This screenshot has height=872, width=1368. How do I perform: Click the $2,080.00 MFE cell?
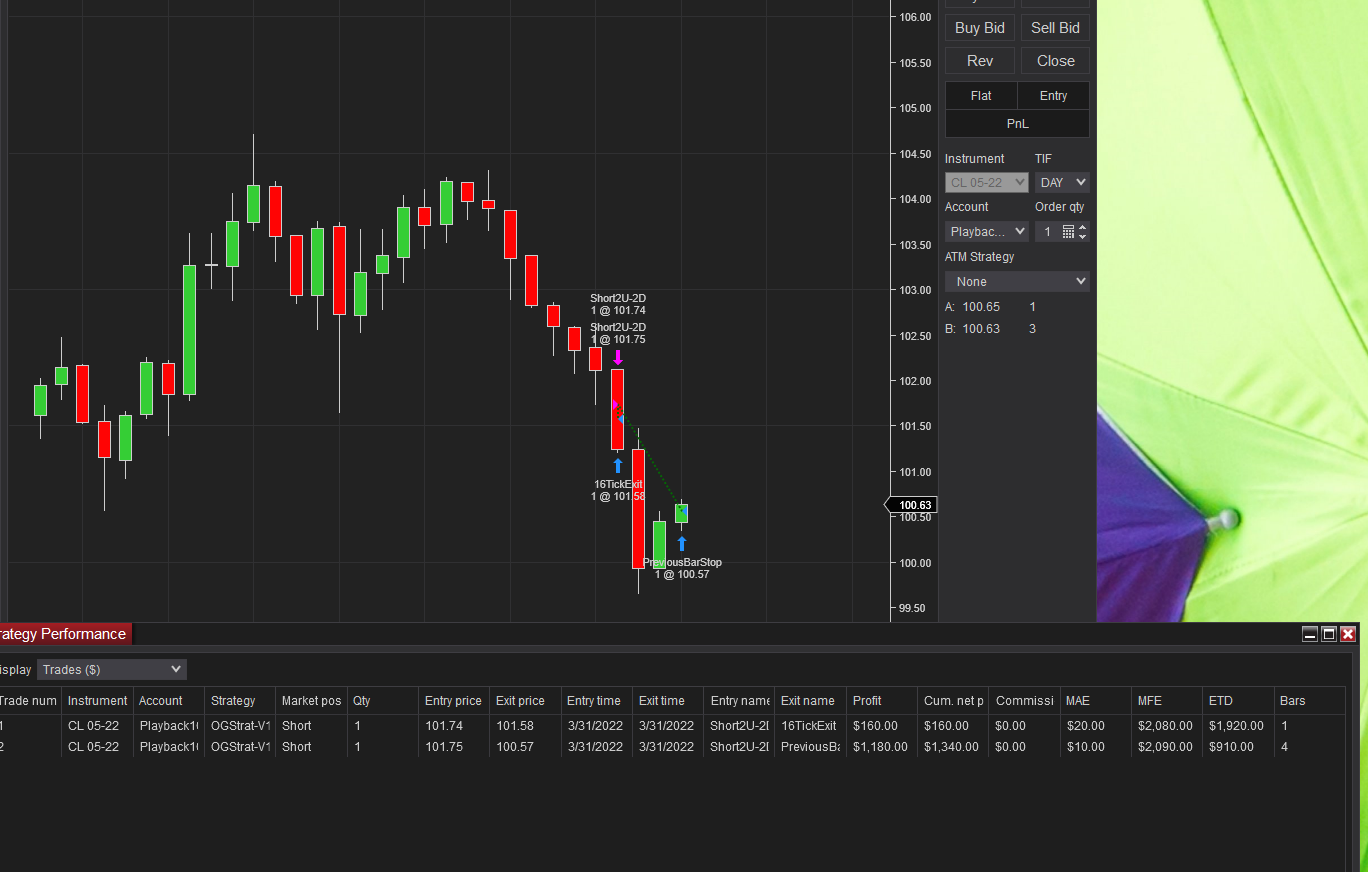point(1167,726)
